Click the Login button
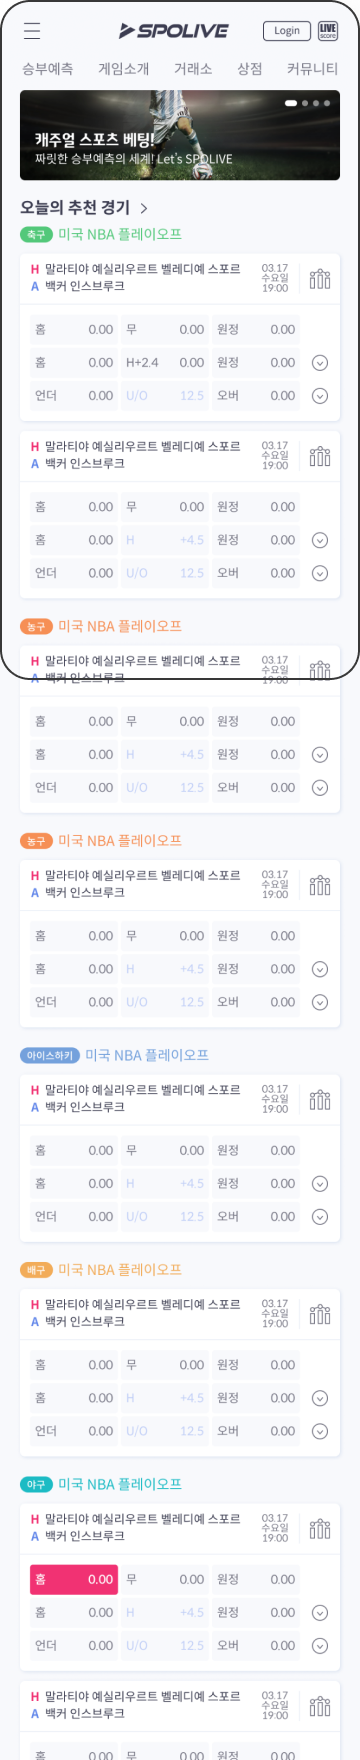Viewport: 360px width, 1760px height. point(287,31)
